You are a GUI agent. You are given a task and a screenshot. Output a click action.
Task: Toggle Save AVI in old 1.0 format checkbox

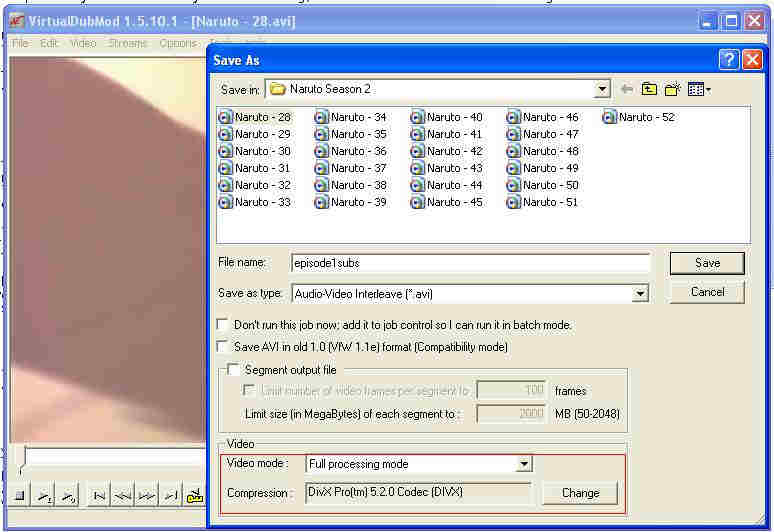tap(223, 346)
